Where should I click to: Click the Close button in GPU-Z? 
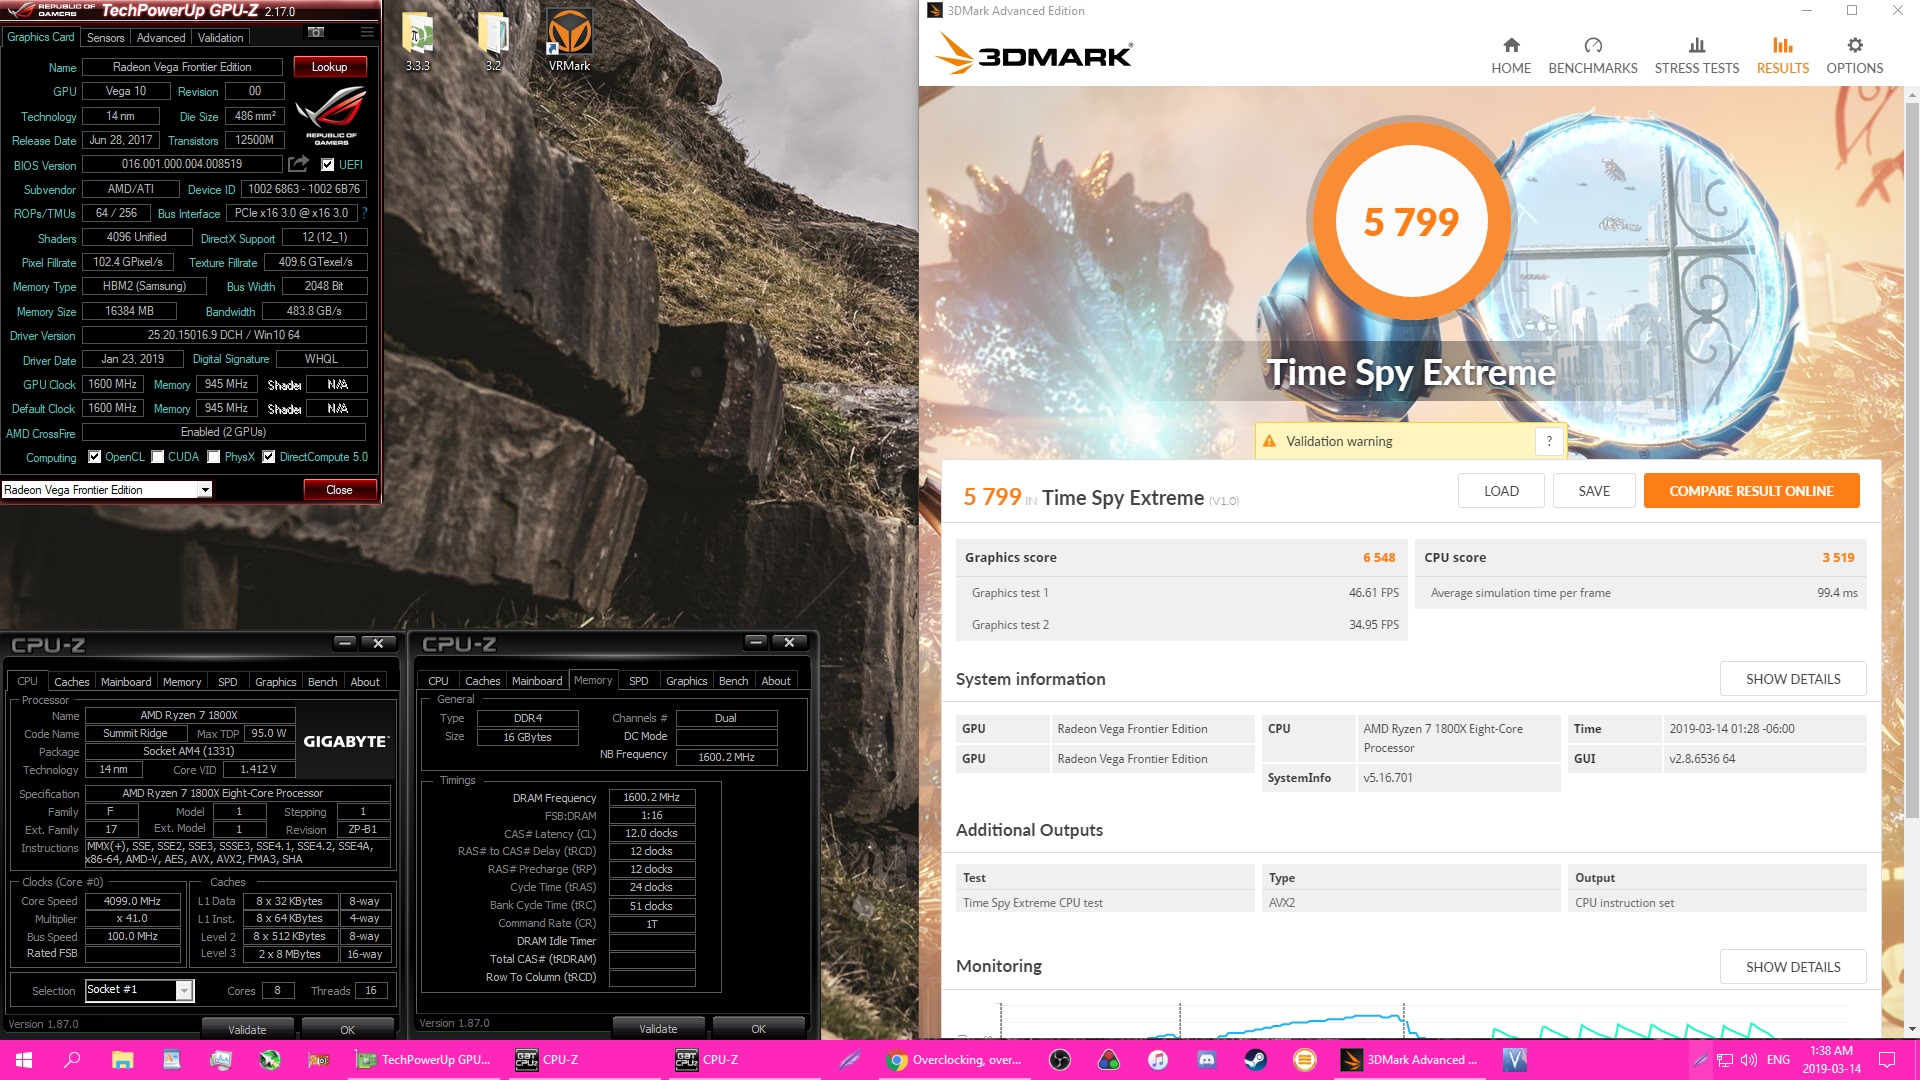pyautogui.click(x=339, y=490)
